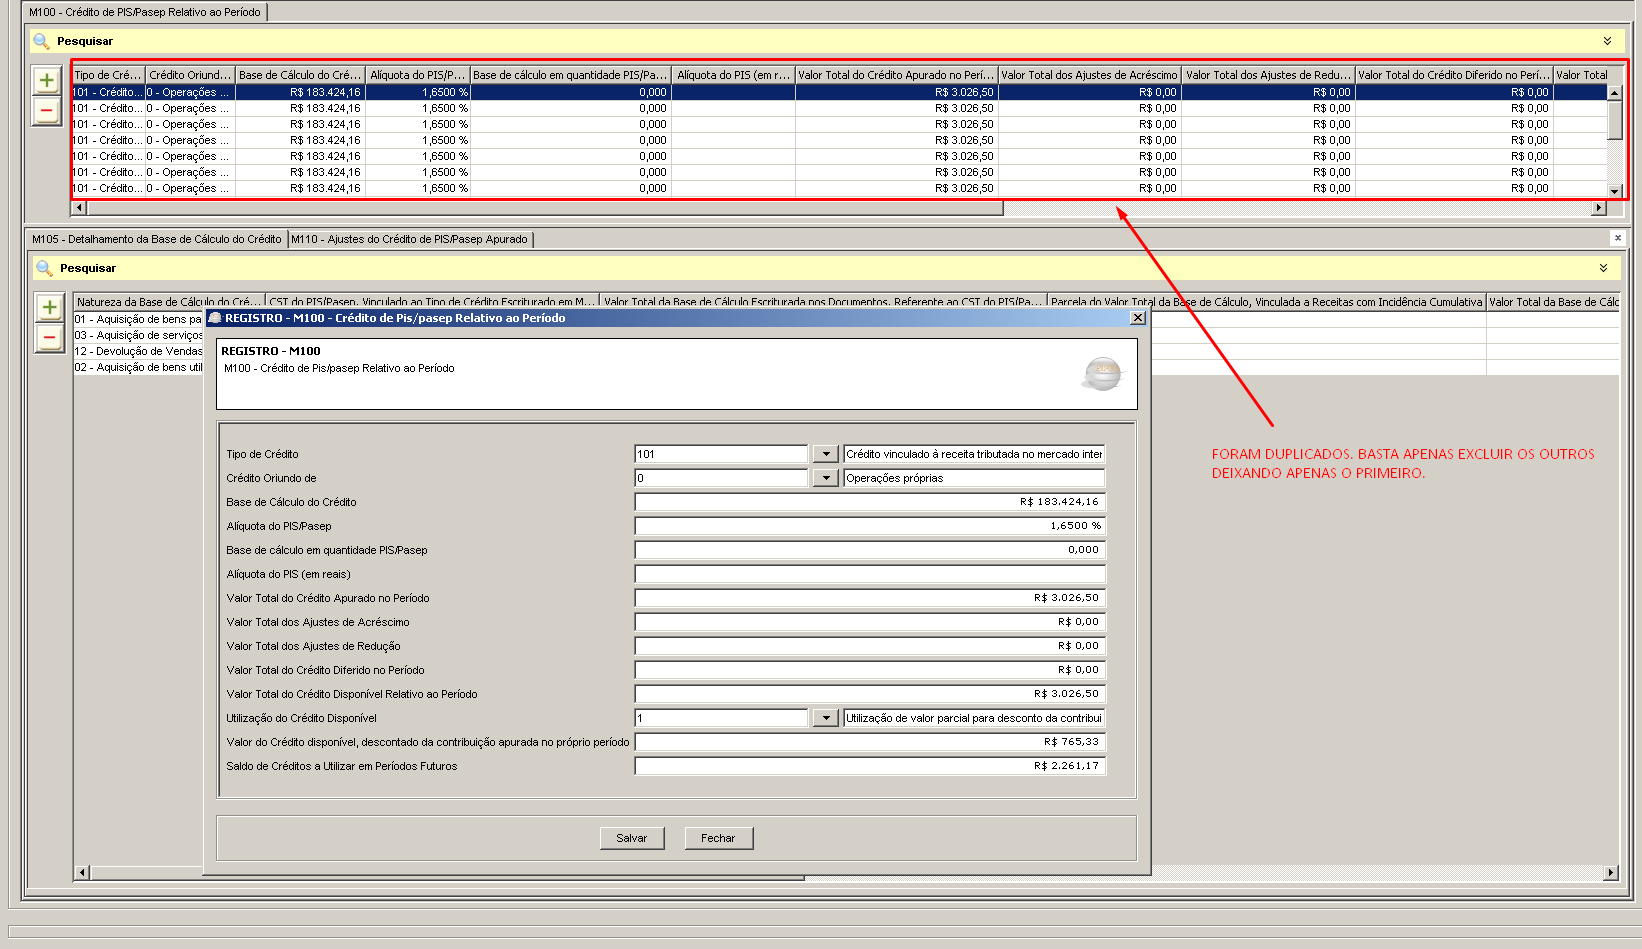Click Valor Total do Crédito Diferido field
Image resolution: width=1642 pixels, height=949 pixels.
click(870, 670)
